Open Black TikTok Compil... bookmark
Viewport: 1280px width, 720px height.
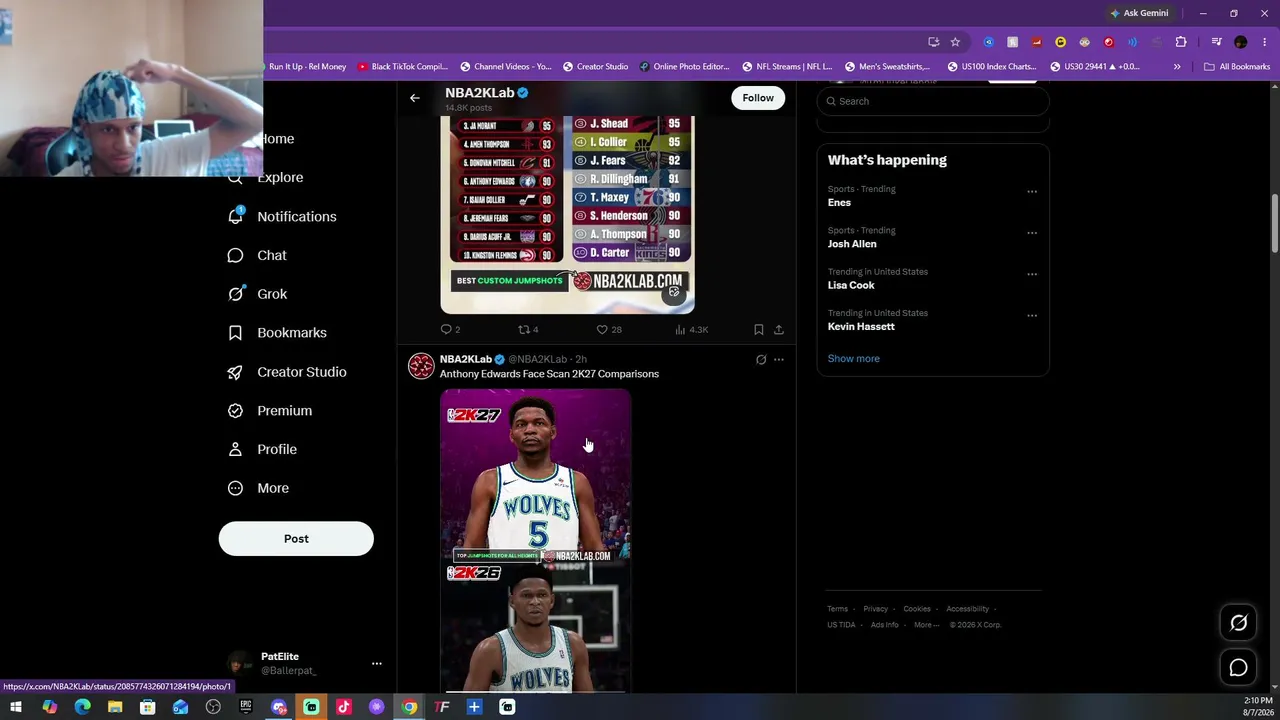(x=403, y=67)
